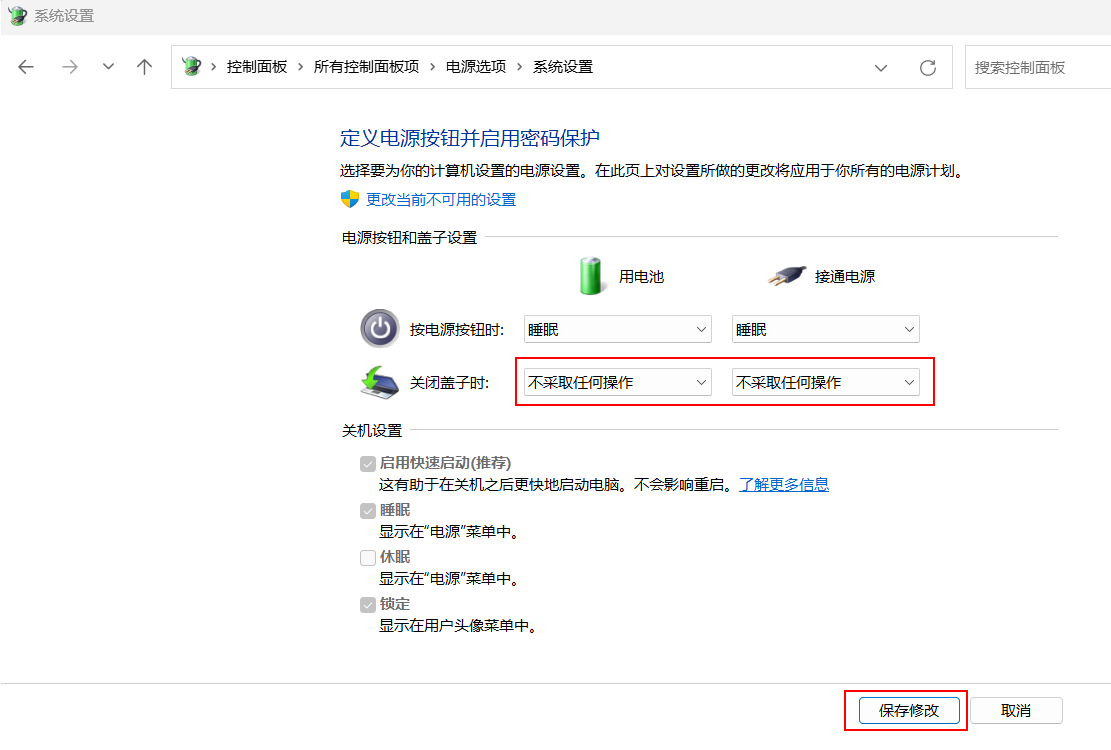This screenshot has width=1111, height=750.
Task: Open lid close dropdown for plugged in
Action: coord(825,382)
